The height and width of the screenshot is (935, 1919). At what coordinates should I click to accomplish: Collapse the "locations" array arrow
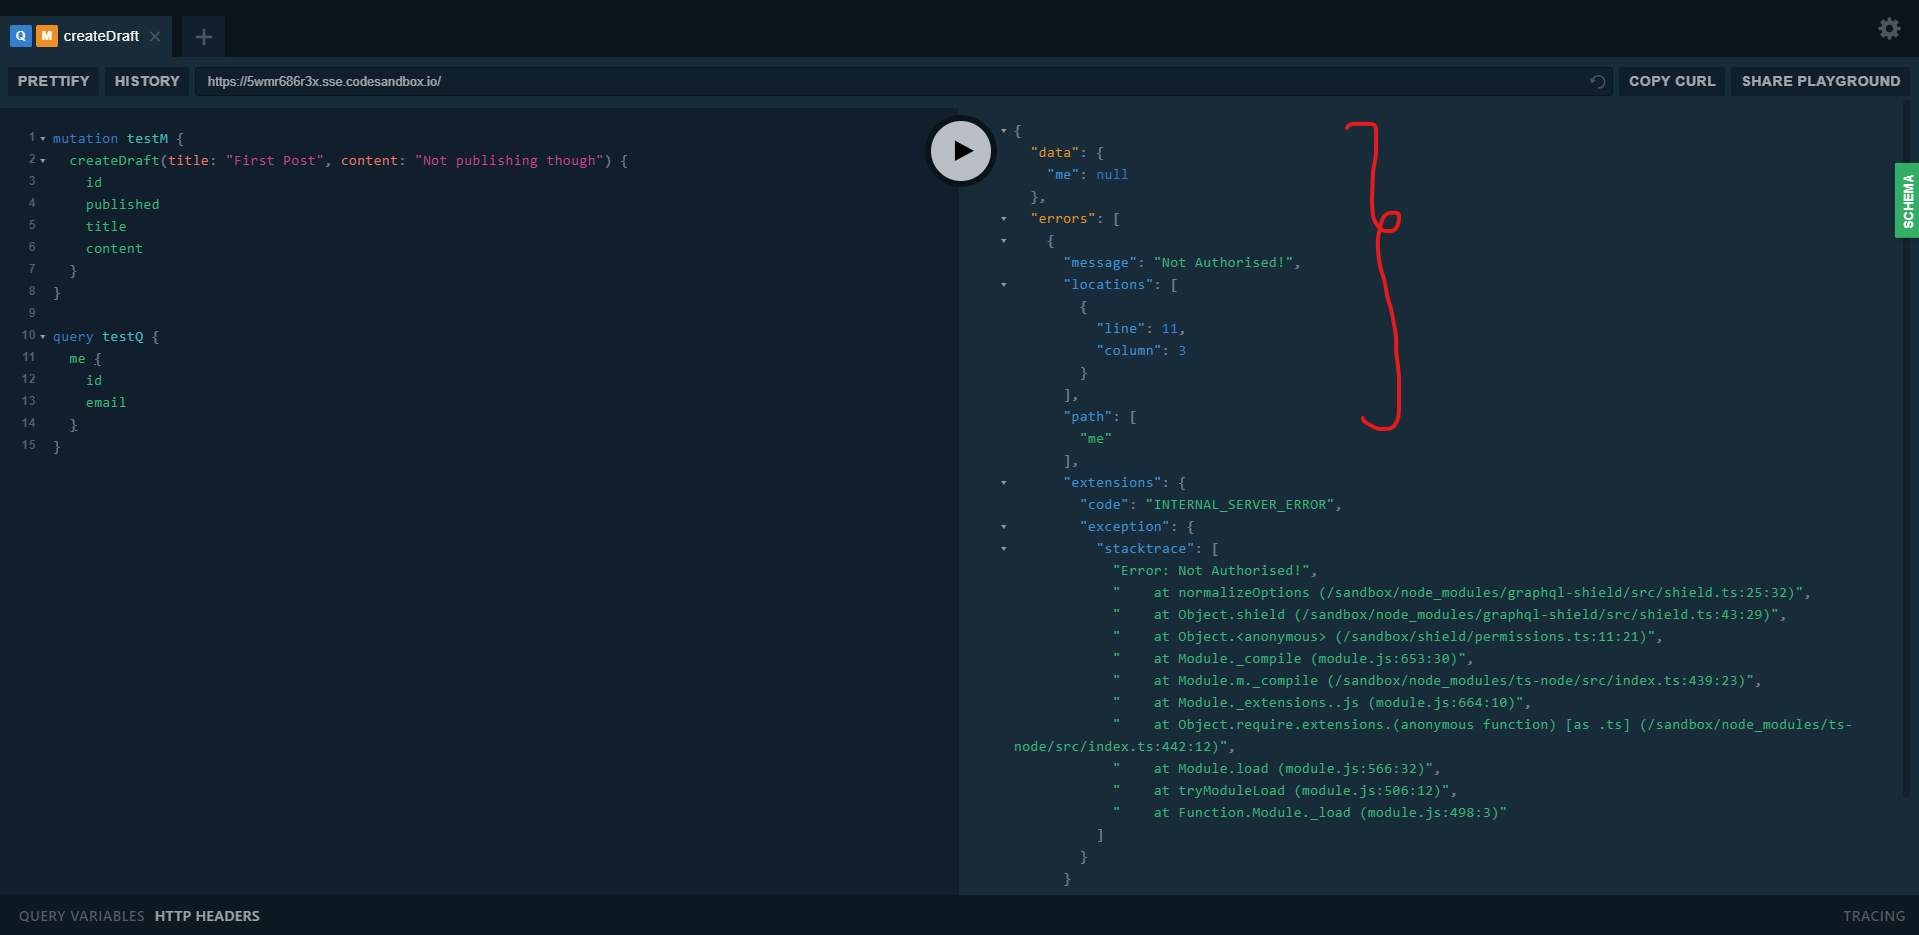(x=1004, y=285)
